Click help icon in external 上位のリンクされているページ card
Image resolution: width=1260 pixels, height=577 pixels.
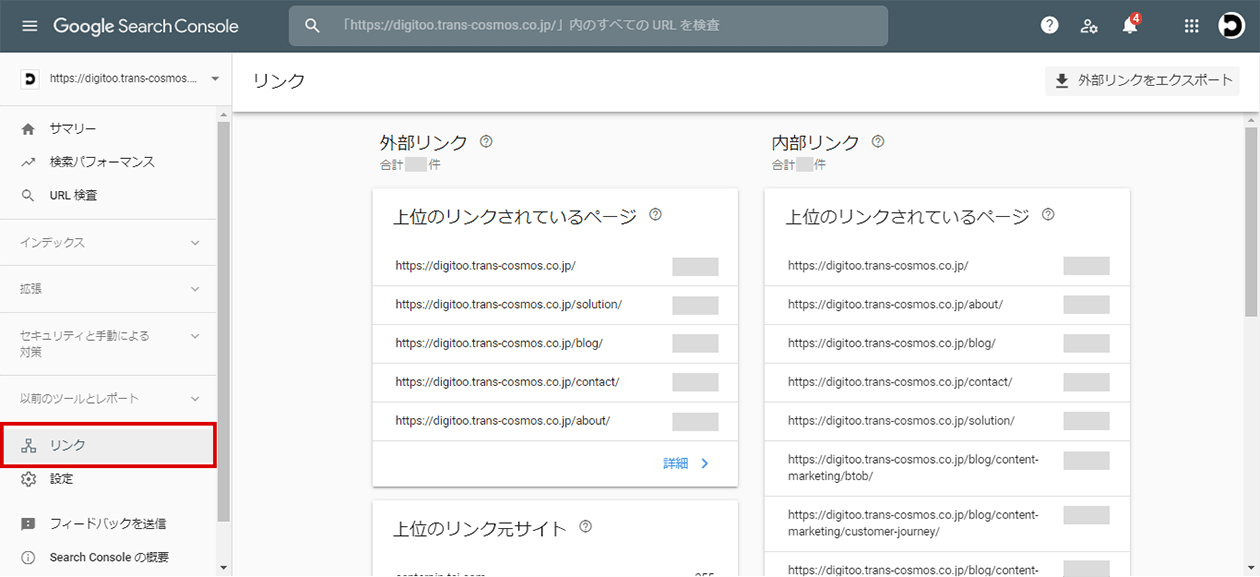coord(656,215)
